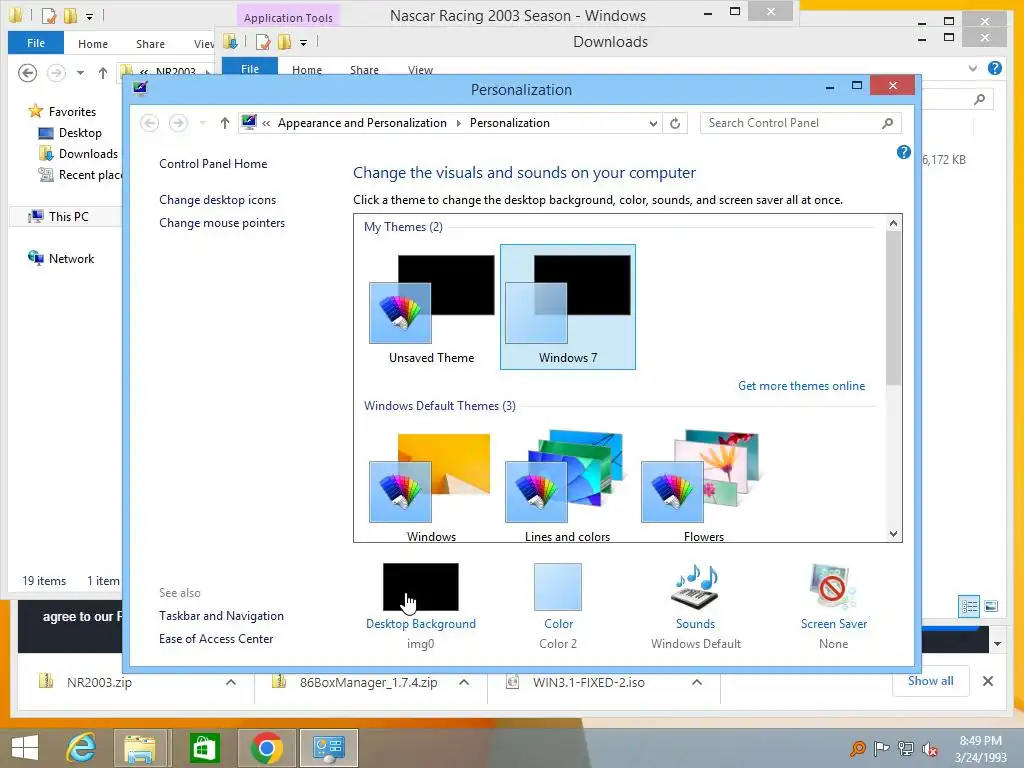The height and width of the screenshot is (768, 1024).
Task: Close the Chrome downloads bar
Action: click(x=987, y=681)
